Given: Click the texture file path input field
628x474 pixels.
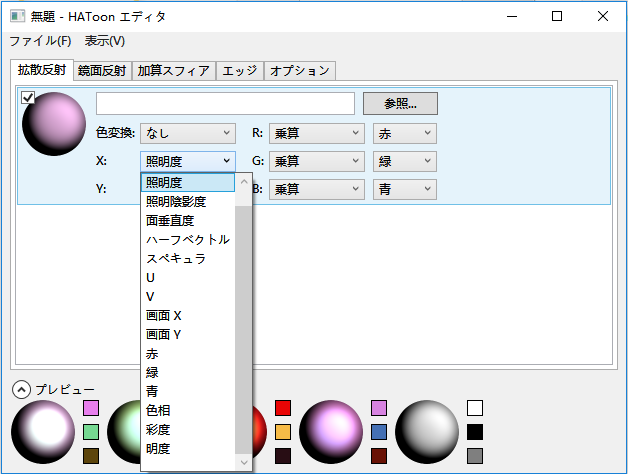Looking at the screenshot, I should pyautogui.click(x=225, y=104).
